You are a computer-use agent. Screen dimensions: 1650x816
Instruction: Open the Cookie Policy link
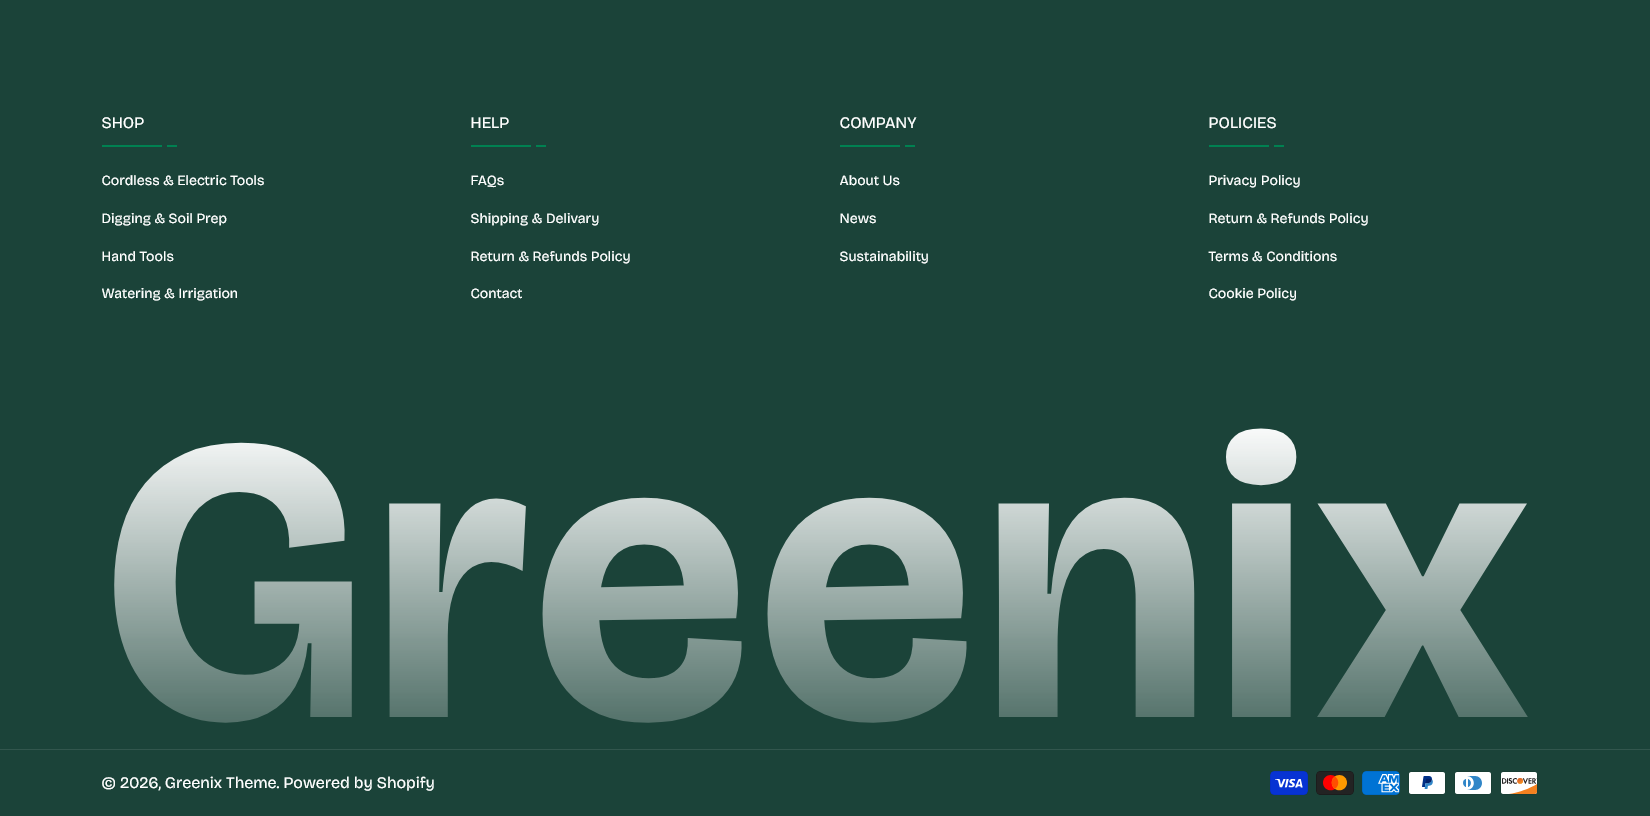(1252, 294)
